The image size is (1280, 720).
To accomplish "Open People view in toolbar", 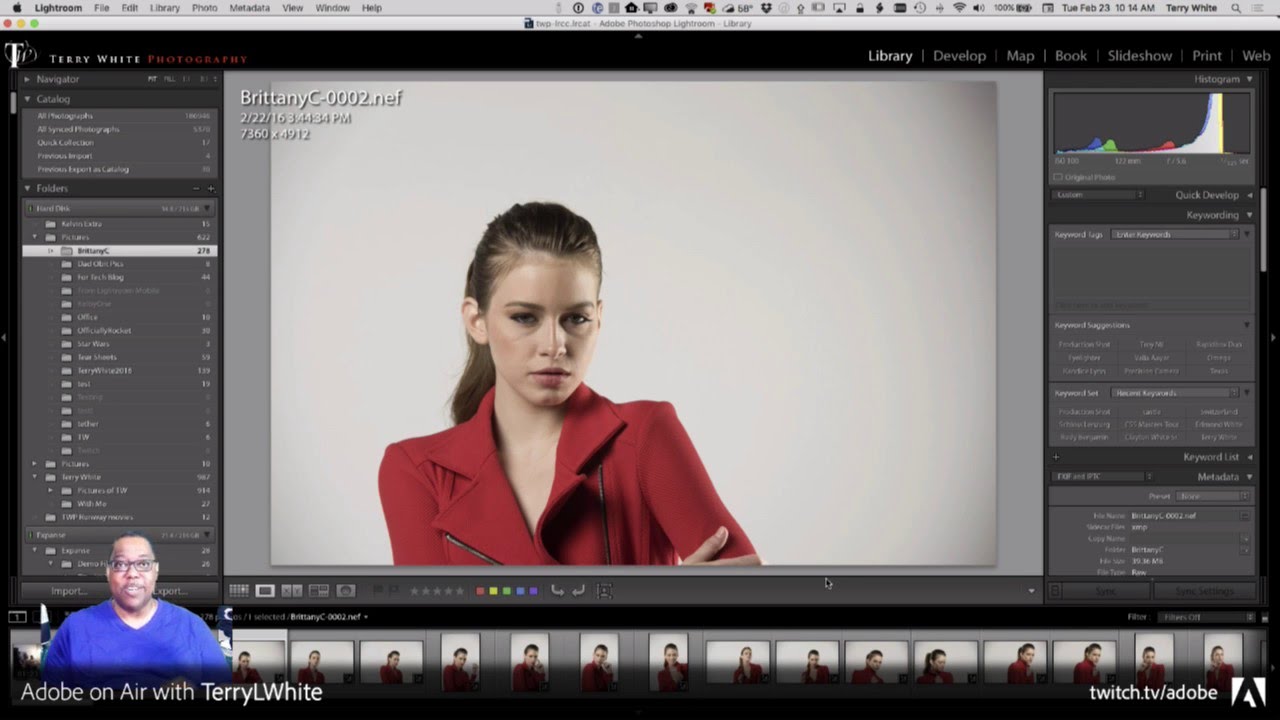I will (x=346, y=591).
